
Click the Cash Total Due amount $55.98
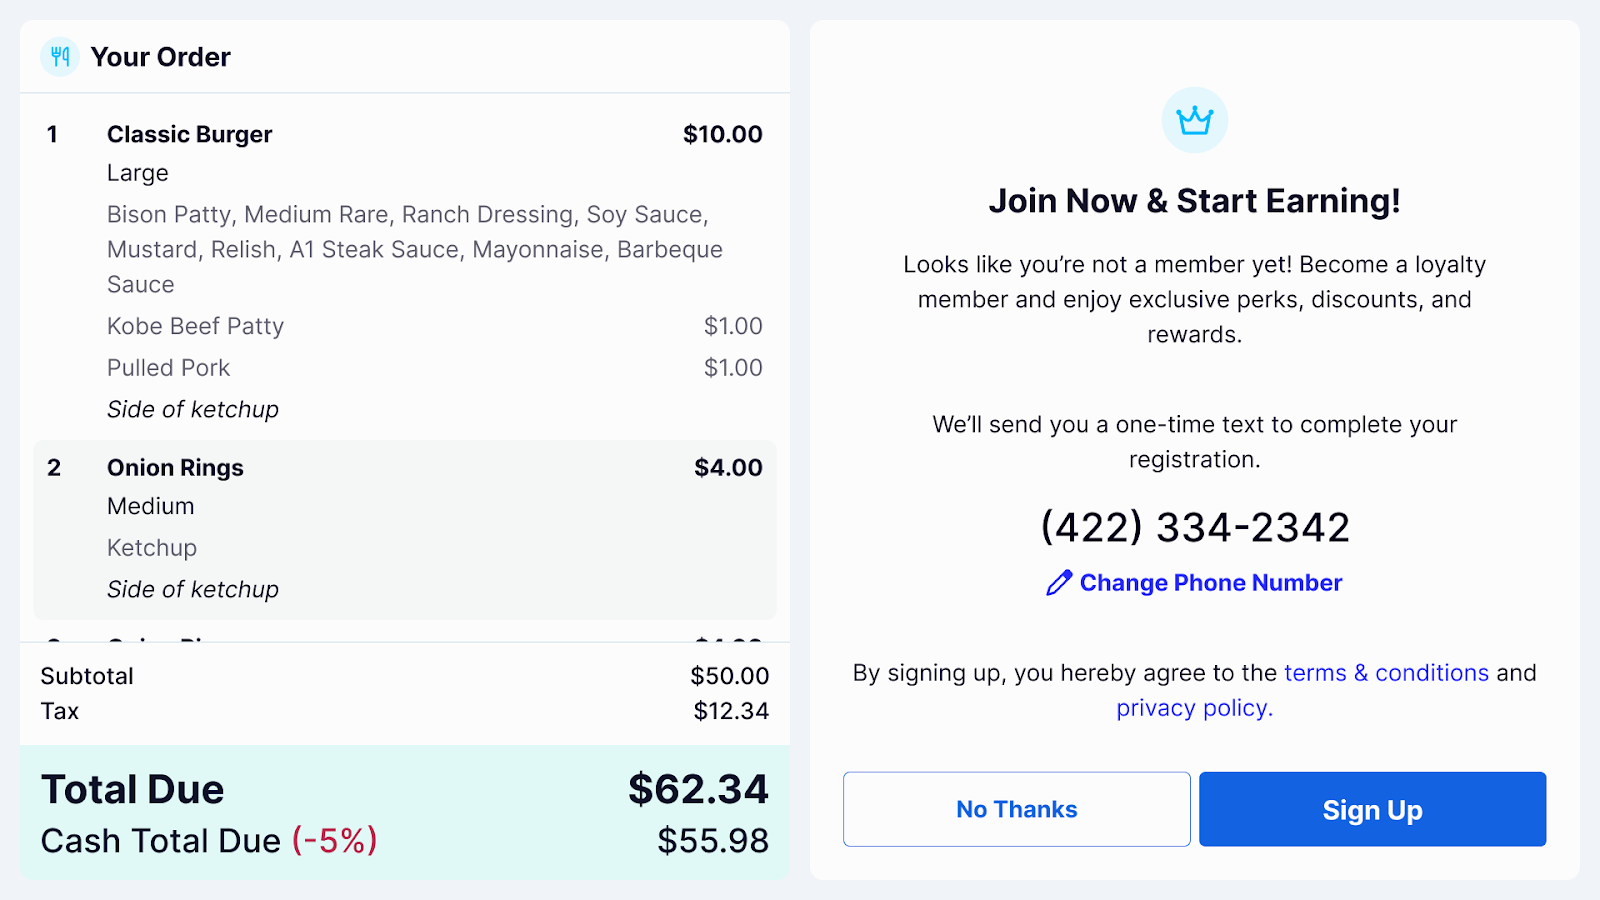click(712, 841)
